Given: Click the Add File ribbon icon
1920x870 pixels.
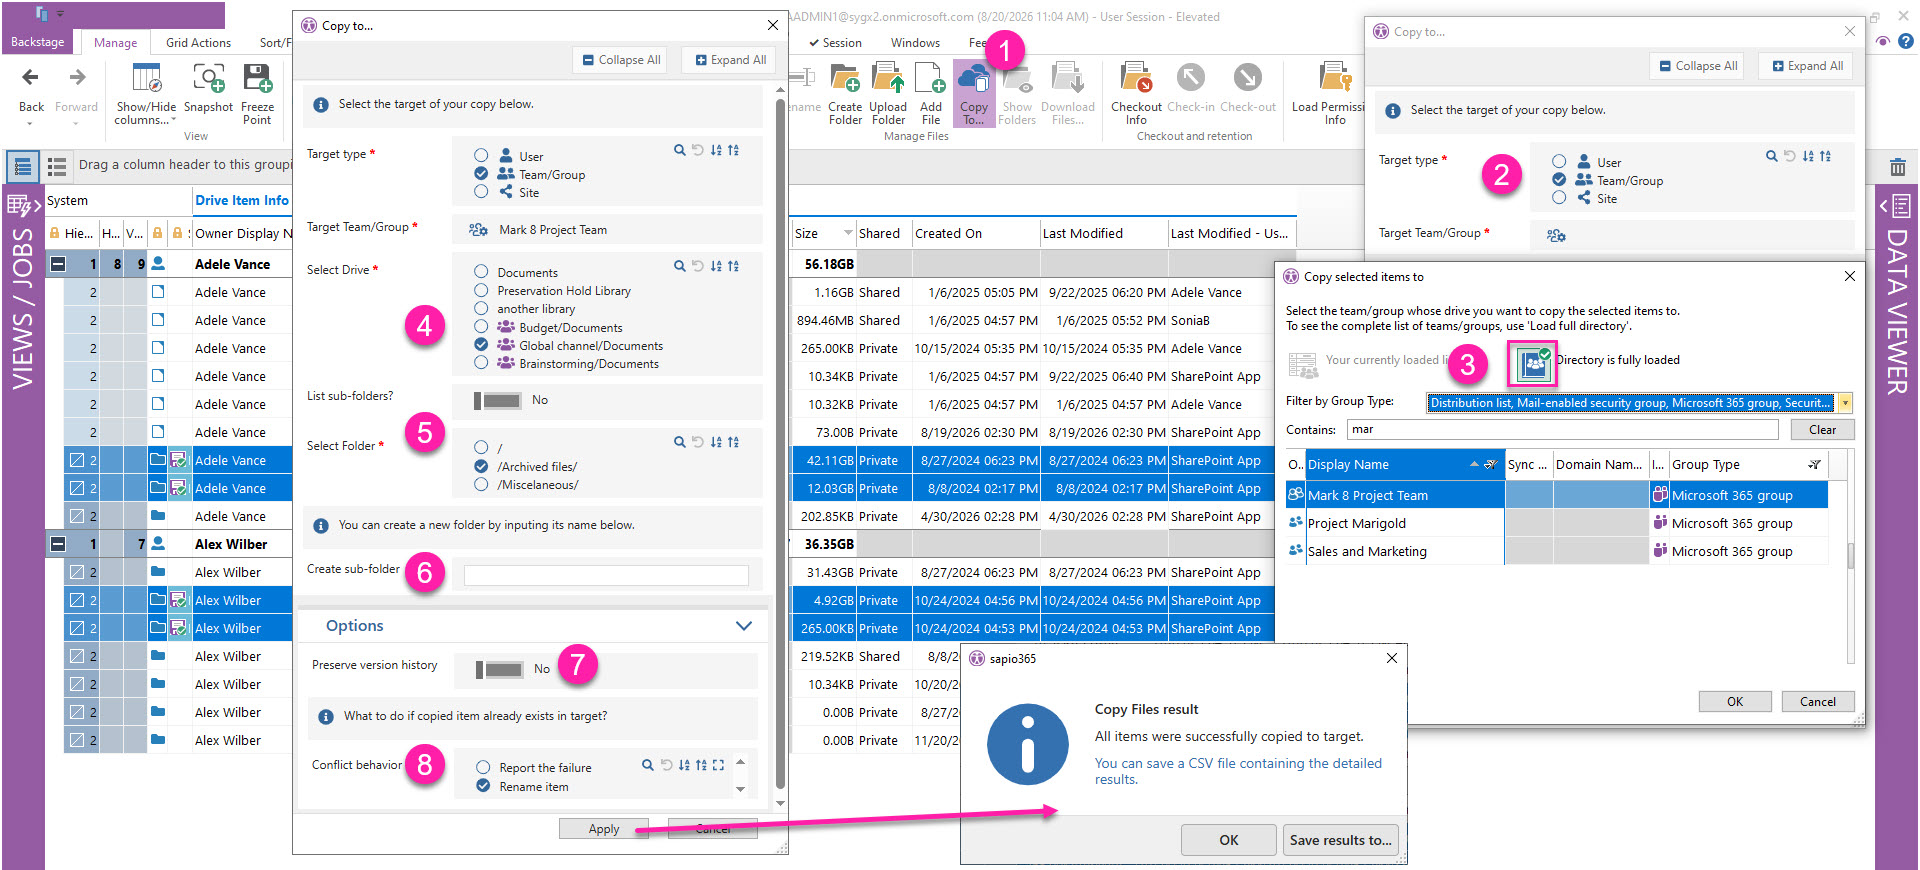Looking at the screenshot, I should coord(931,77).
